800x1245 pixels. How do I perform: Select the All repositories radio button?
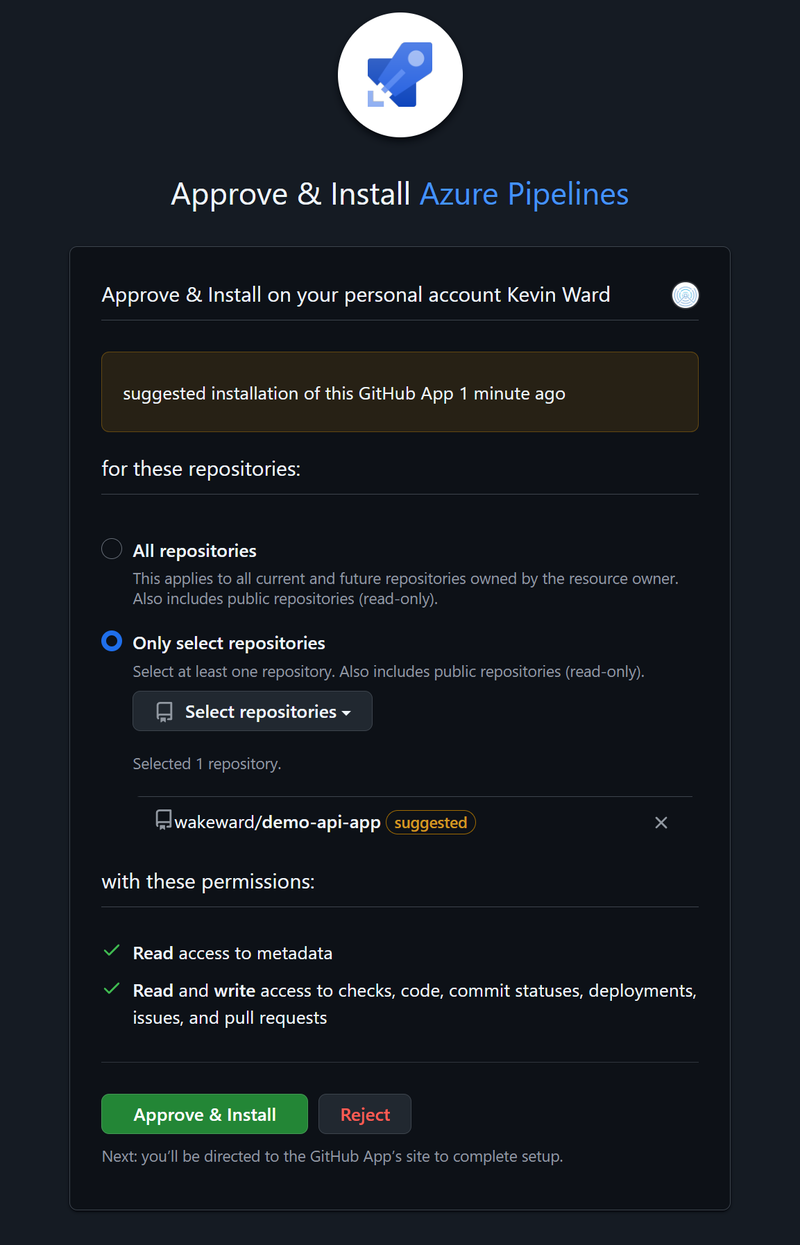point(111,548)
